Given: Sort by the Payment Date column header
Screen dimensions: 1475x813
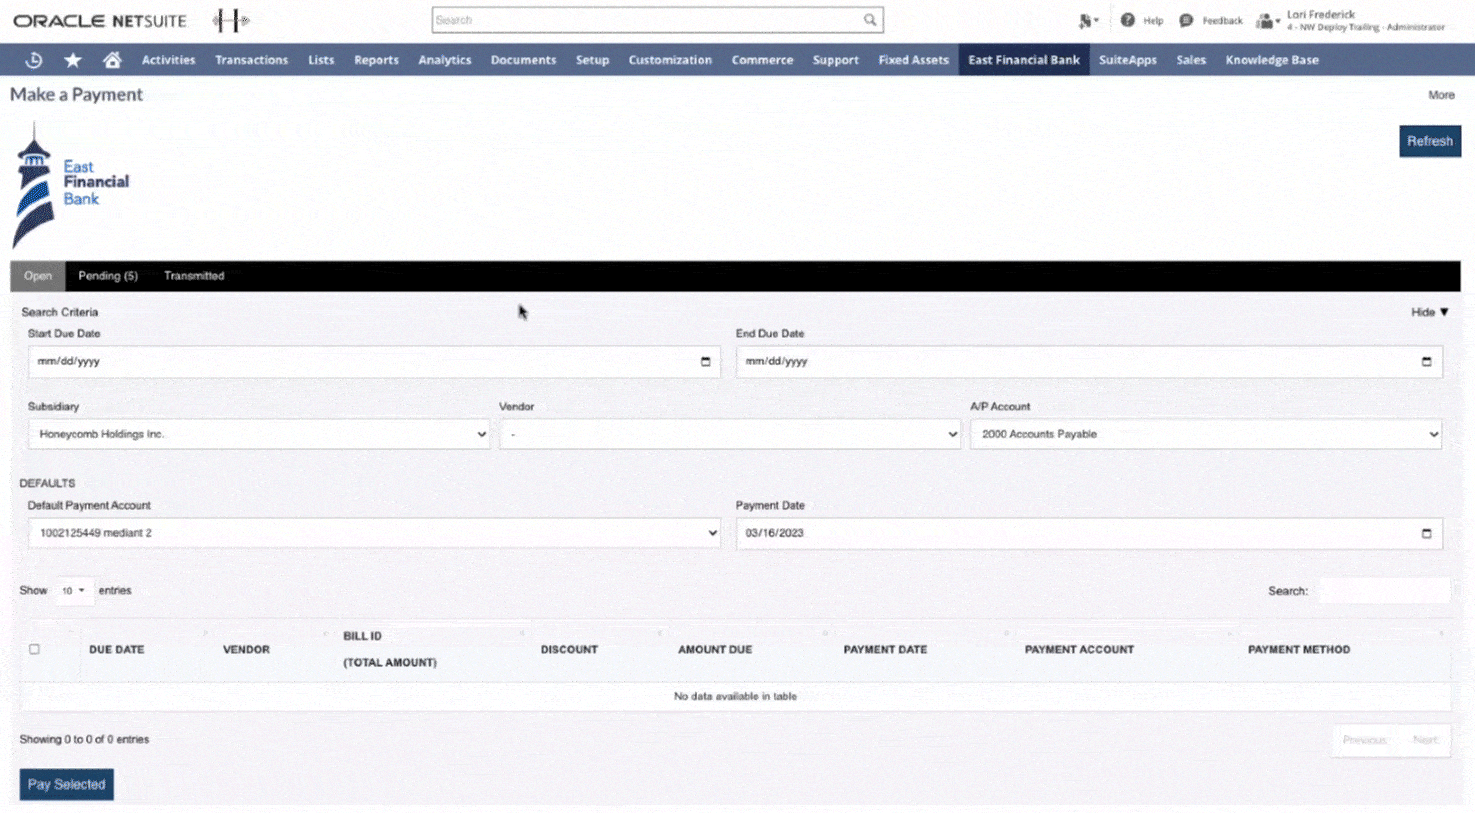Looking at the screenshot, I should (x=885, y=650).
